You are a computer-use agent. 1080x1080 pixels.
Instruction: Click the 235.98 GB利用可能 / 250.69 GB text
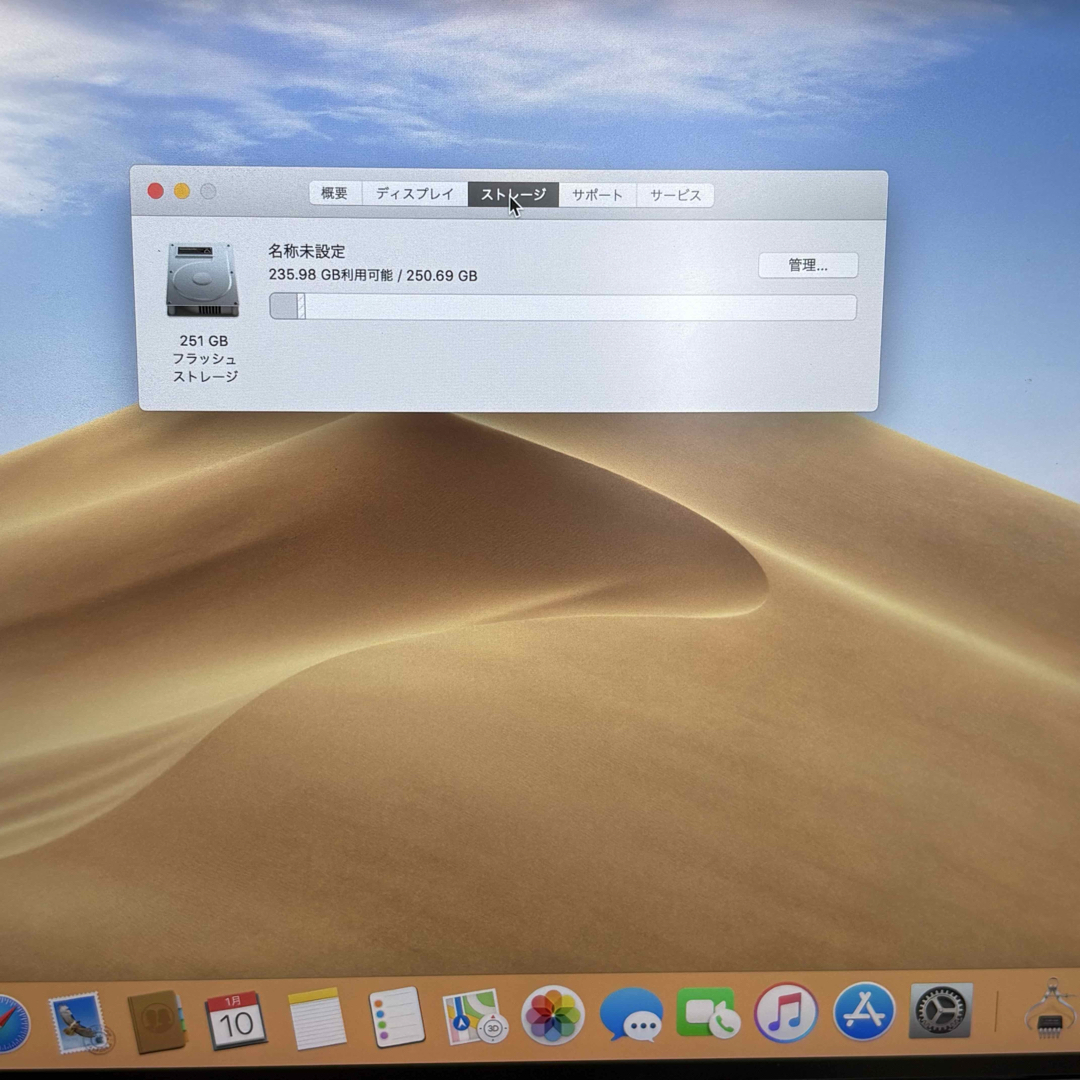coord(373,276)
